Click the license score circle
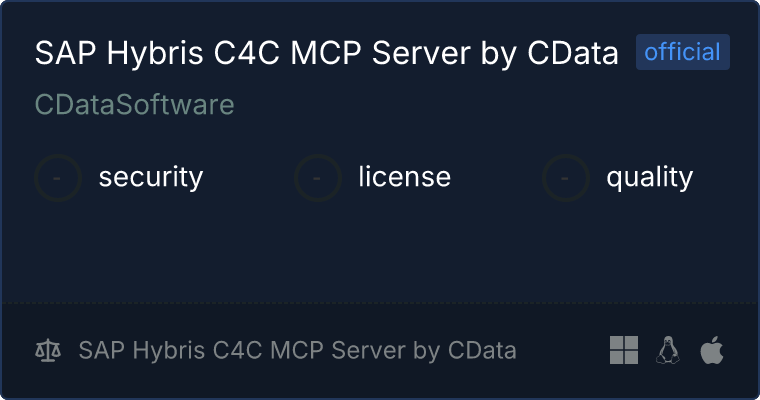 (x=317, y=178)
